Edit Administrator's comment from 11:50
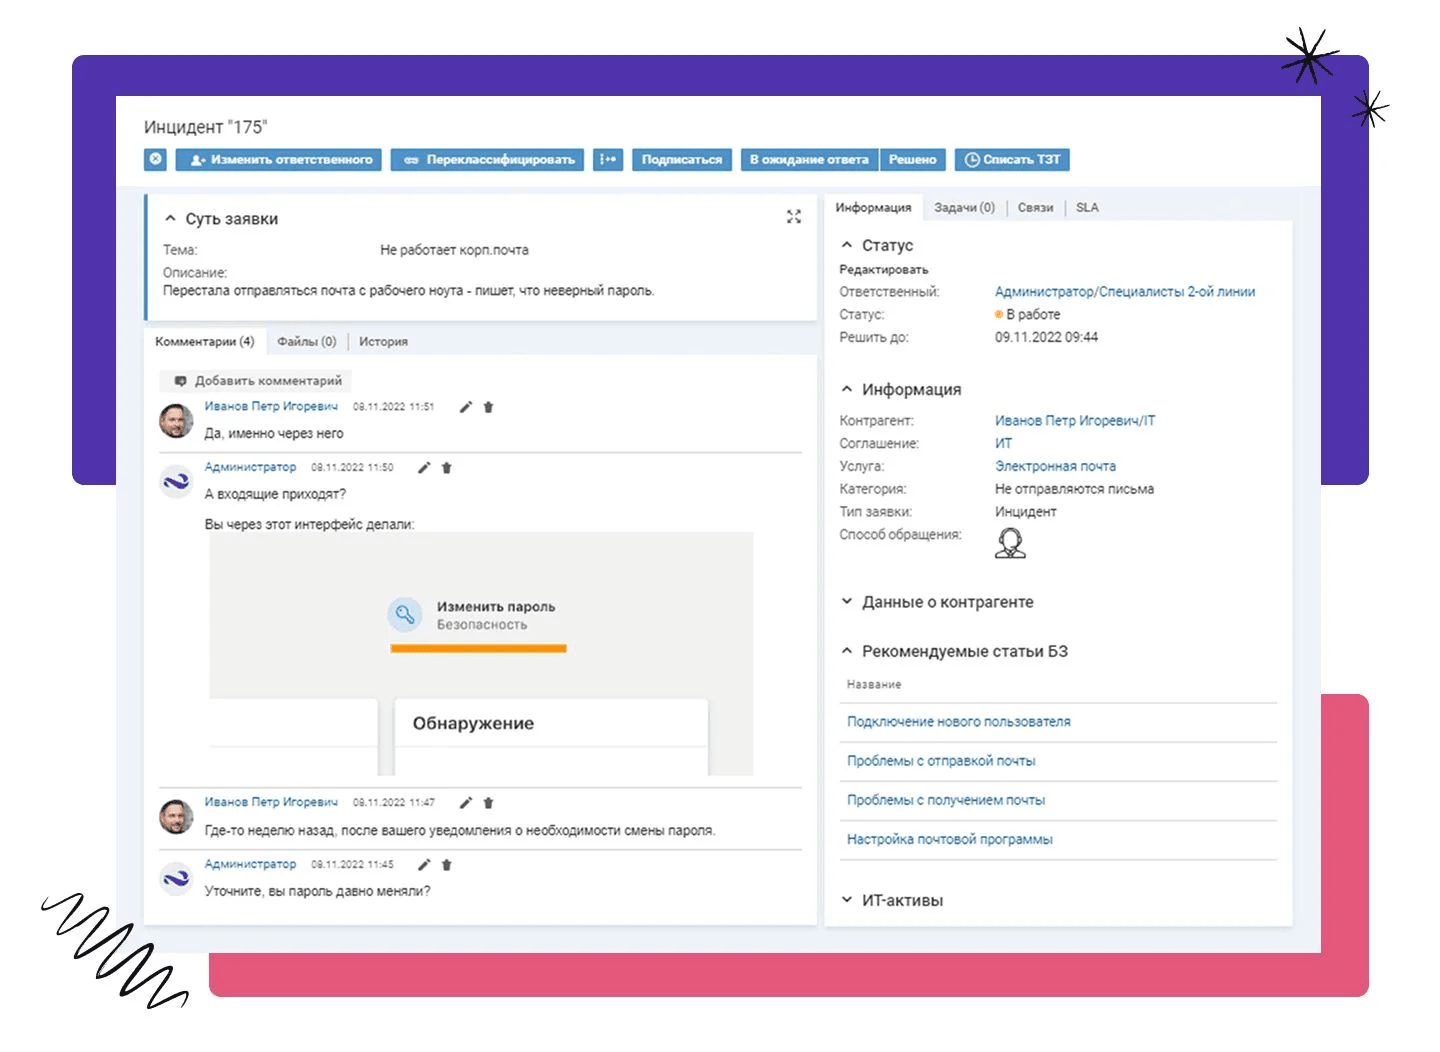 (x=424, y=468)
